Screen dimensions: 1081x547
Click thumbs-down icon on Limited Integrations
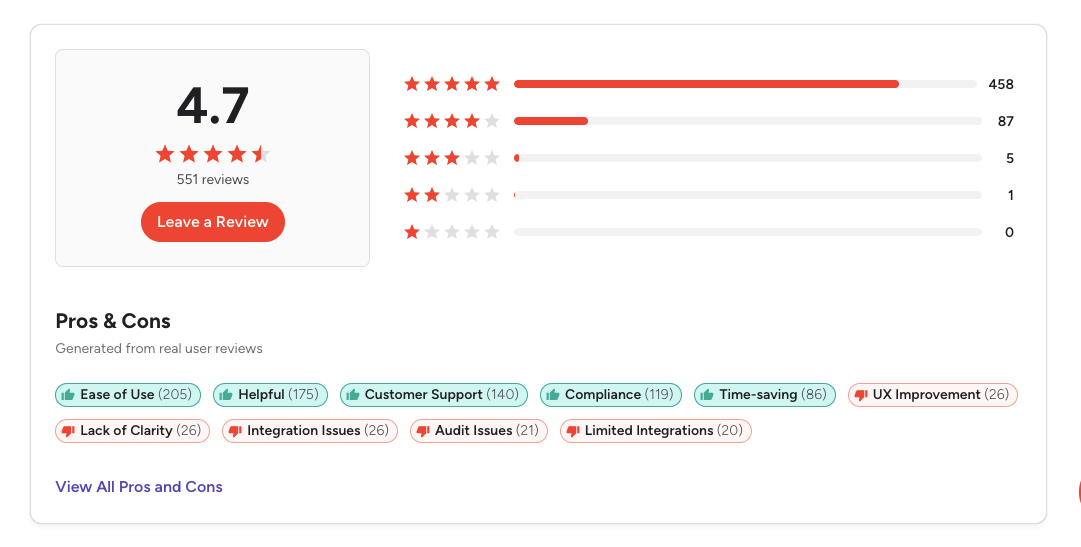[572, 431]
